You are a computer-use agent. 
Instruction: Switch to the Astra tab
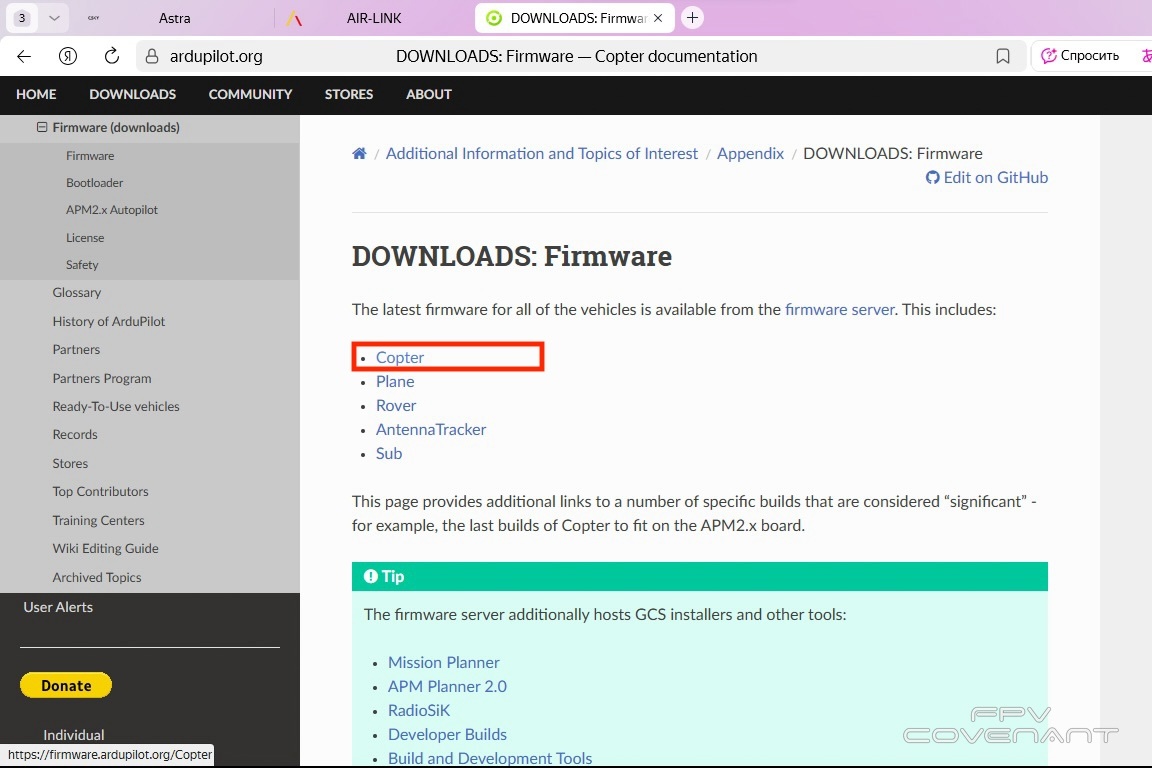[x=174, y=18]
